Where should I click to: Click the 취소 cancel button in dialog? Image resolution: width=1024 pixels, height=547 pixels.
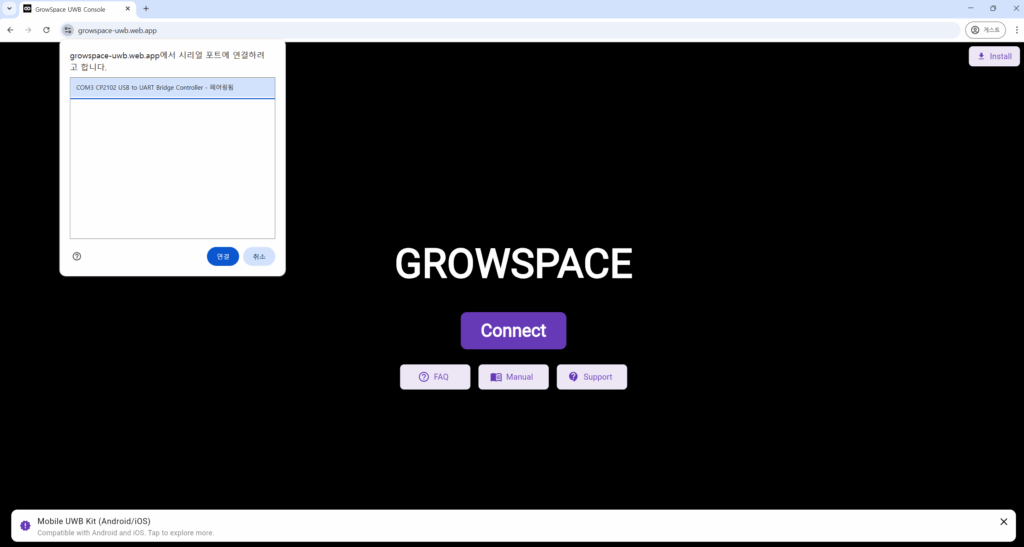click(259, 257)
